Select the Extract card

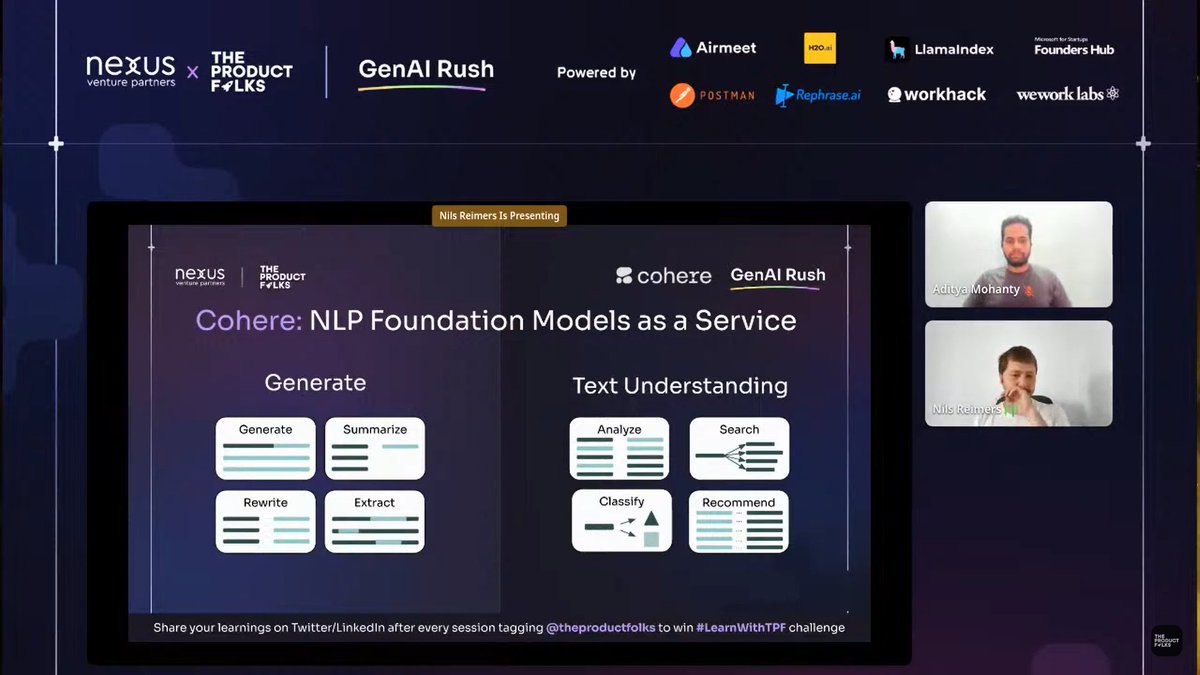coord(375,521)
